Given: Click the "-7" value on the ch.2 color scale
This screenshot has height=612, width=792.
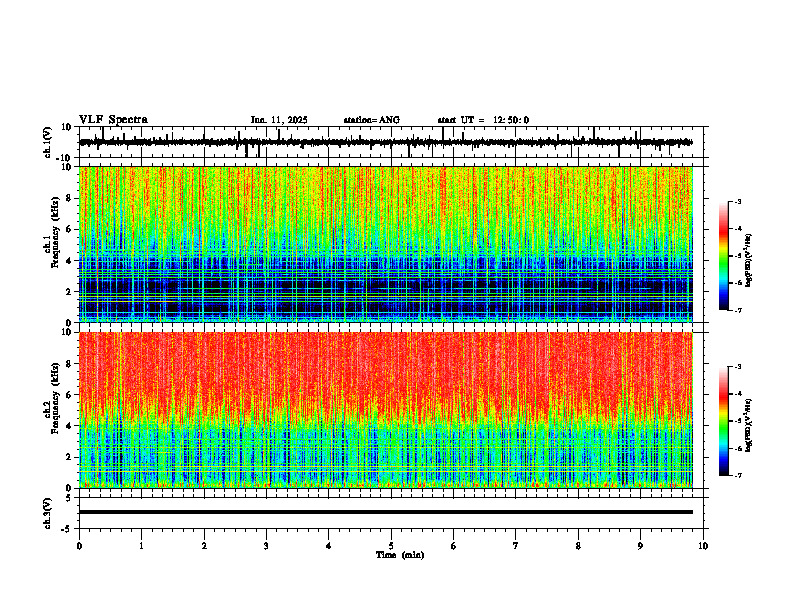Looking at the screenshot, I should coord(738,475).
